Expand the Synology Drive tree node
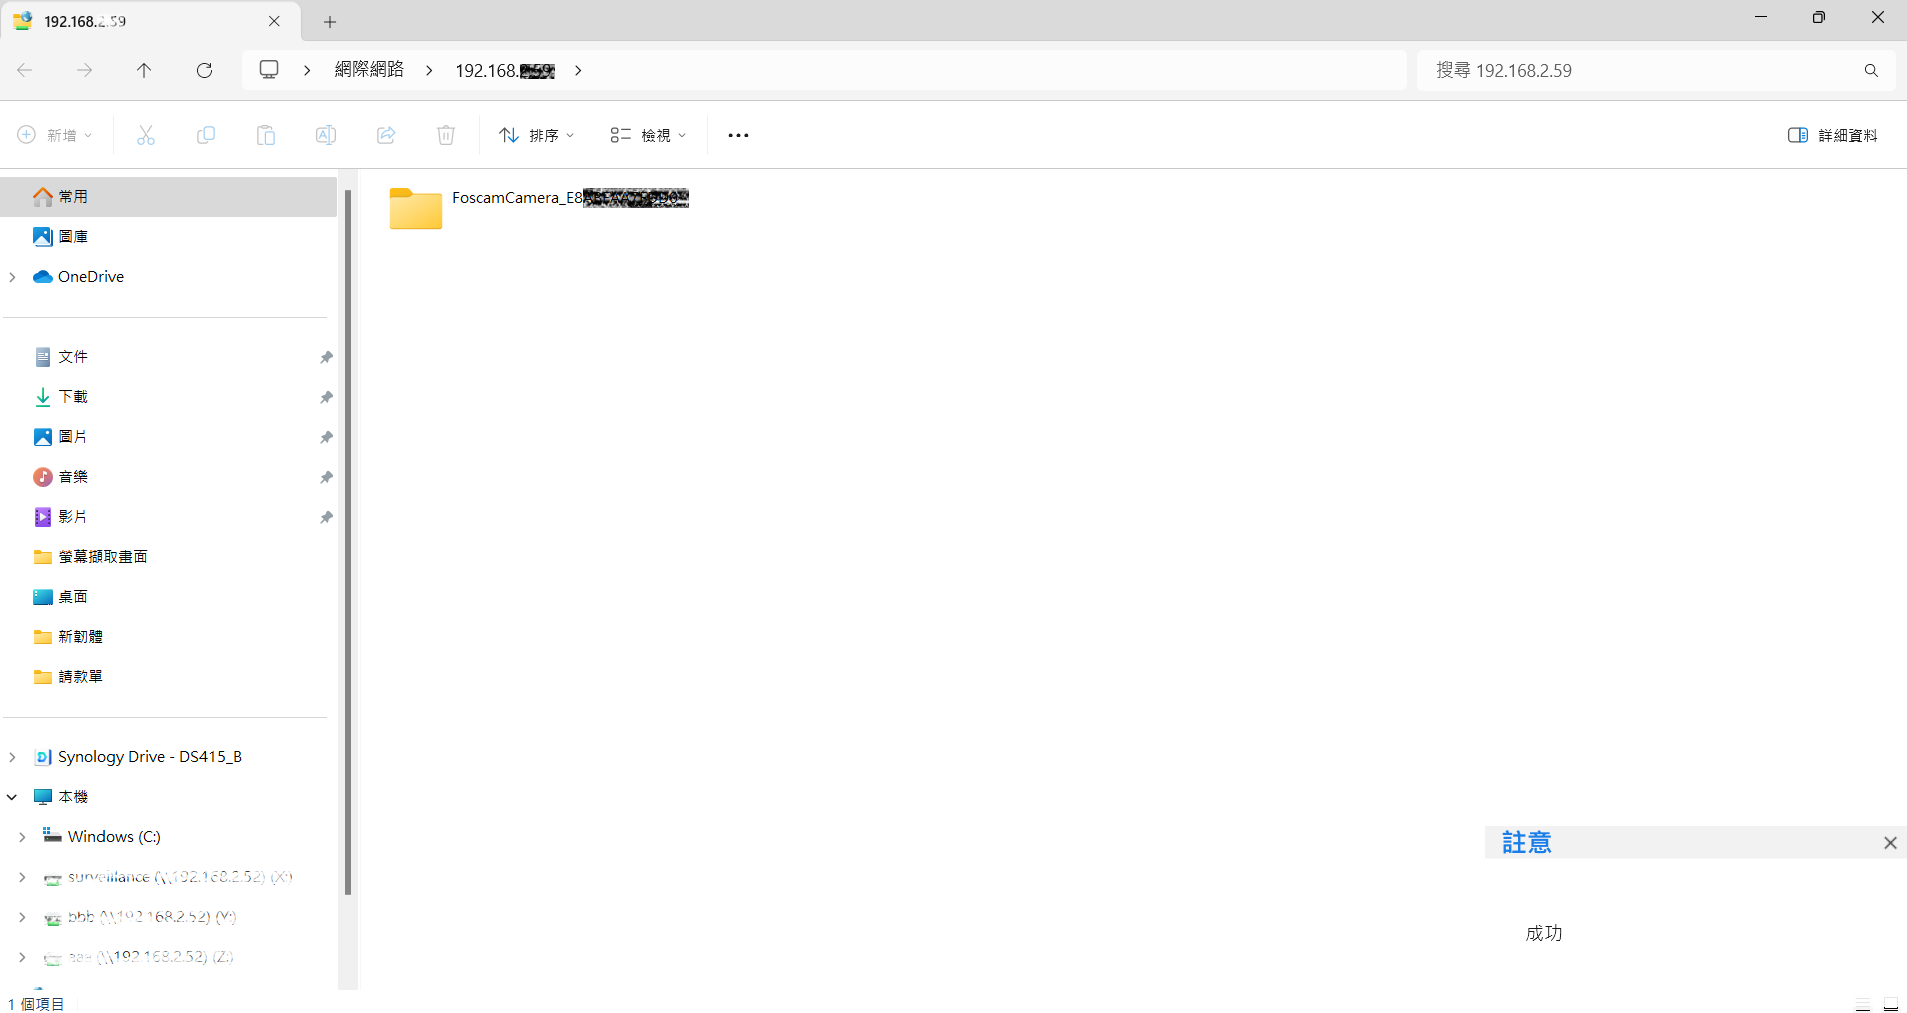Image resolution: width=1907 pixels, height=1013 pixels. 12,757
